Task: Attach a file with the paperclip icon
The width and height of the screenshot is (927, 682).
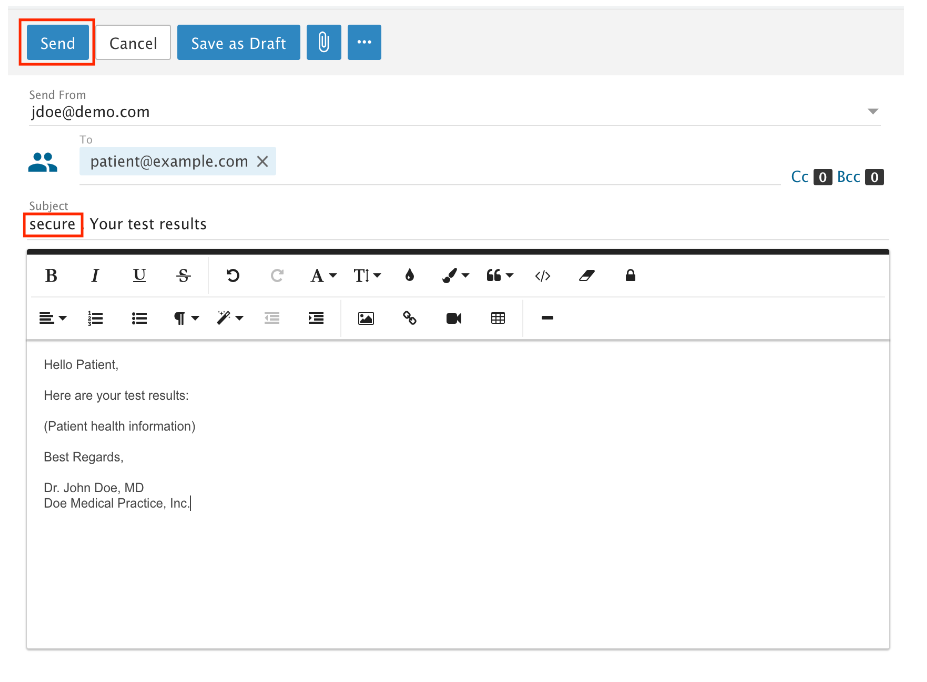Action: (x=324, y=43)
